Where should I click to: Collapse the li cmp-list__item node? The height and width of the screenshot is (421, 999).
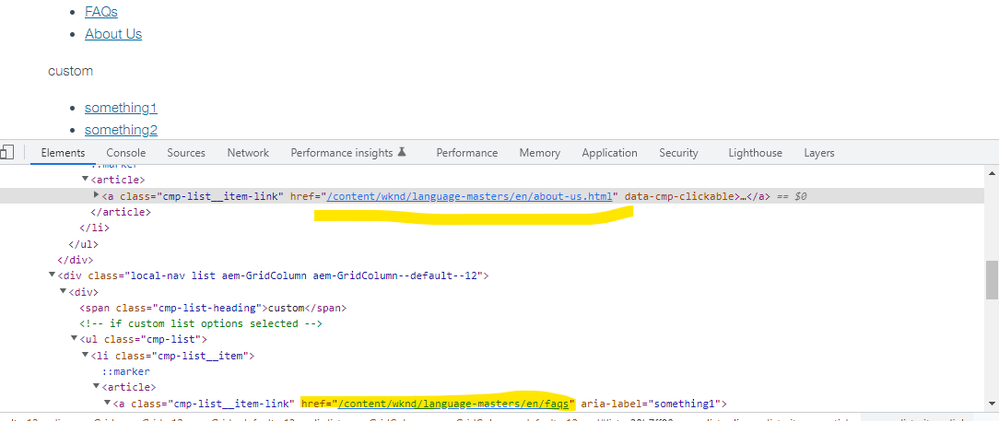[x=85, y=355]
